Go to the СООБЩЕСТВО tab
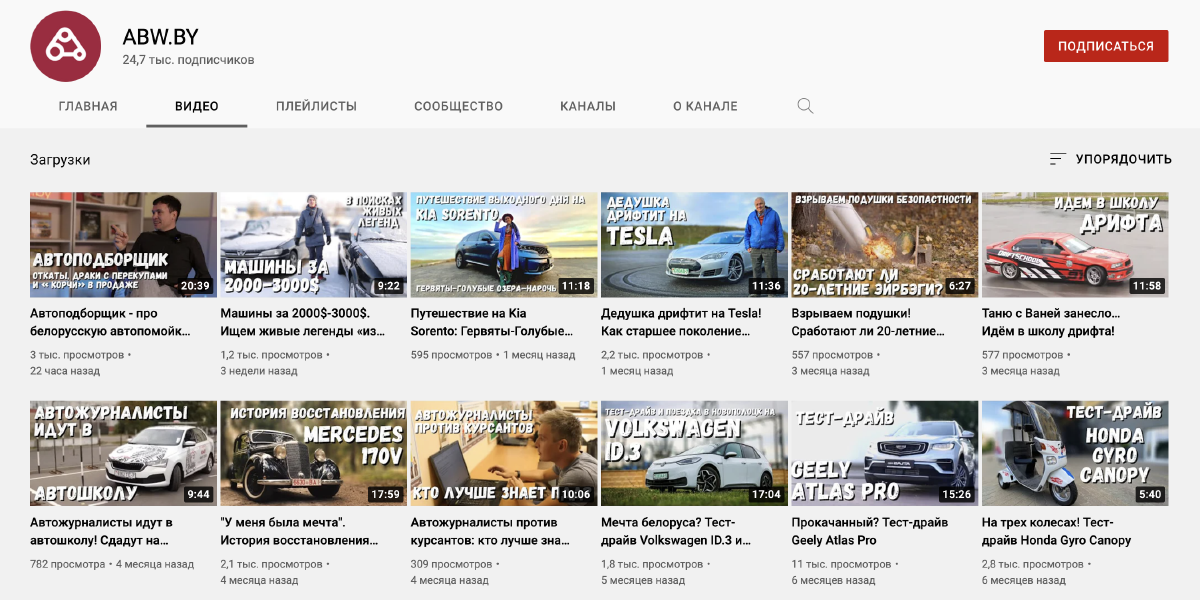The height and width of the screenshot is (600, 1200). [x=458, y=106]
